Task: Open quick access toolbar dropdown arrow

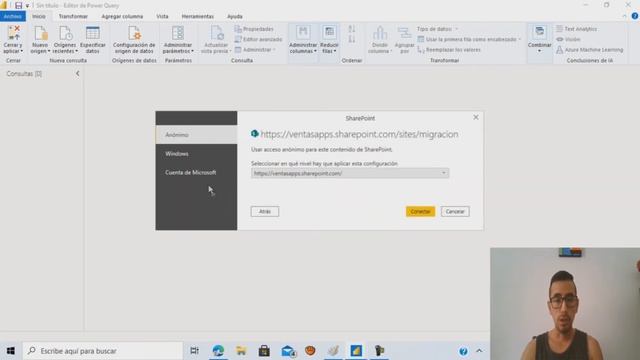Action: [27, 6]
